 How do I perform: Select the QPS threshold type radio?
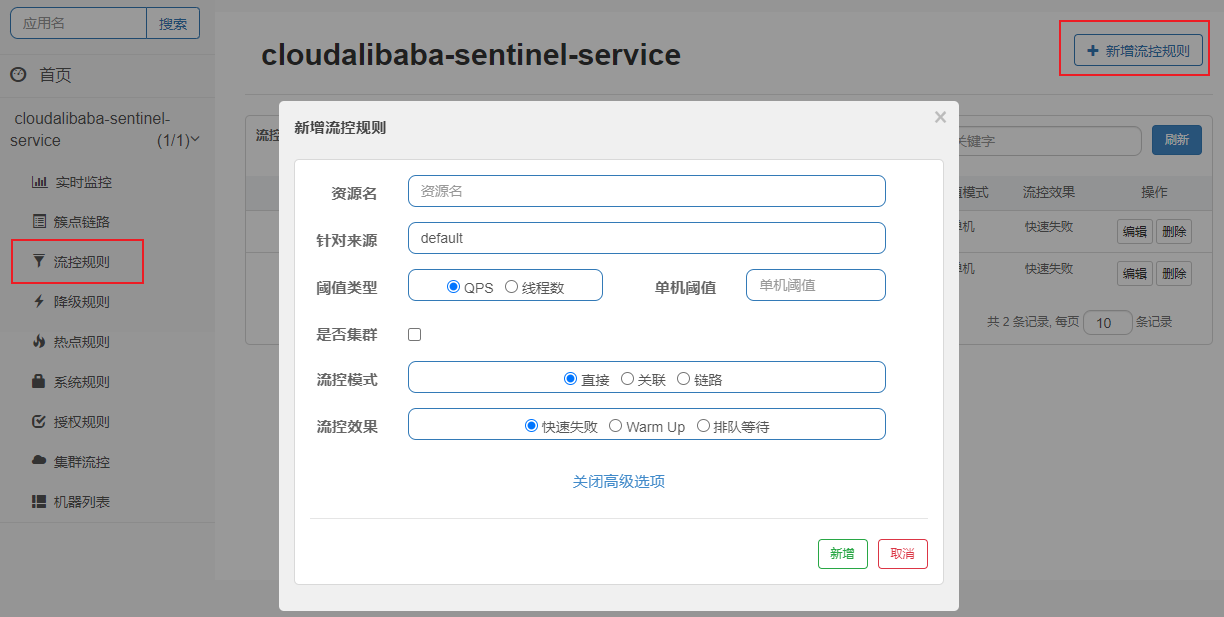pyautogui.click(x=454, y=287)
